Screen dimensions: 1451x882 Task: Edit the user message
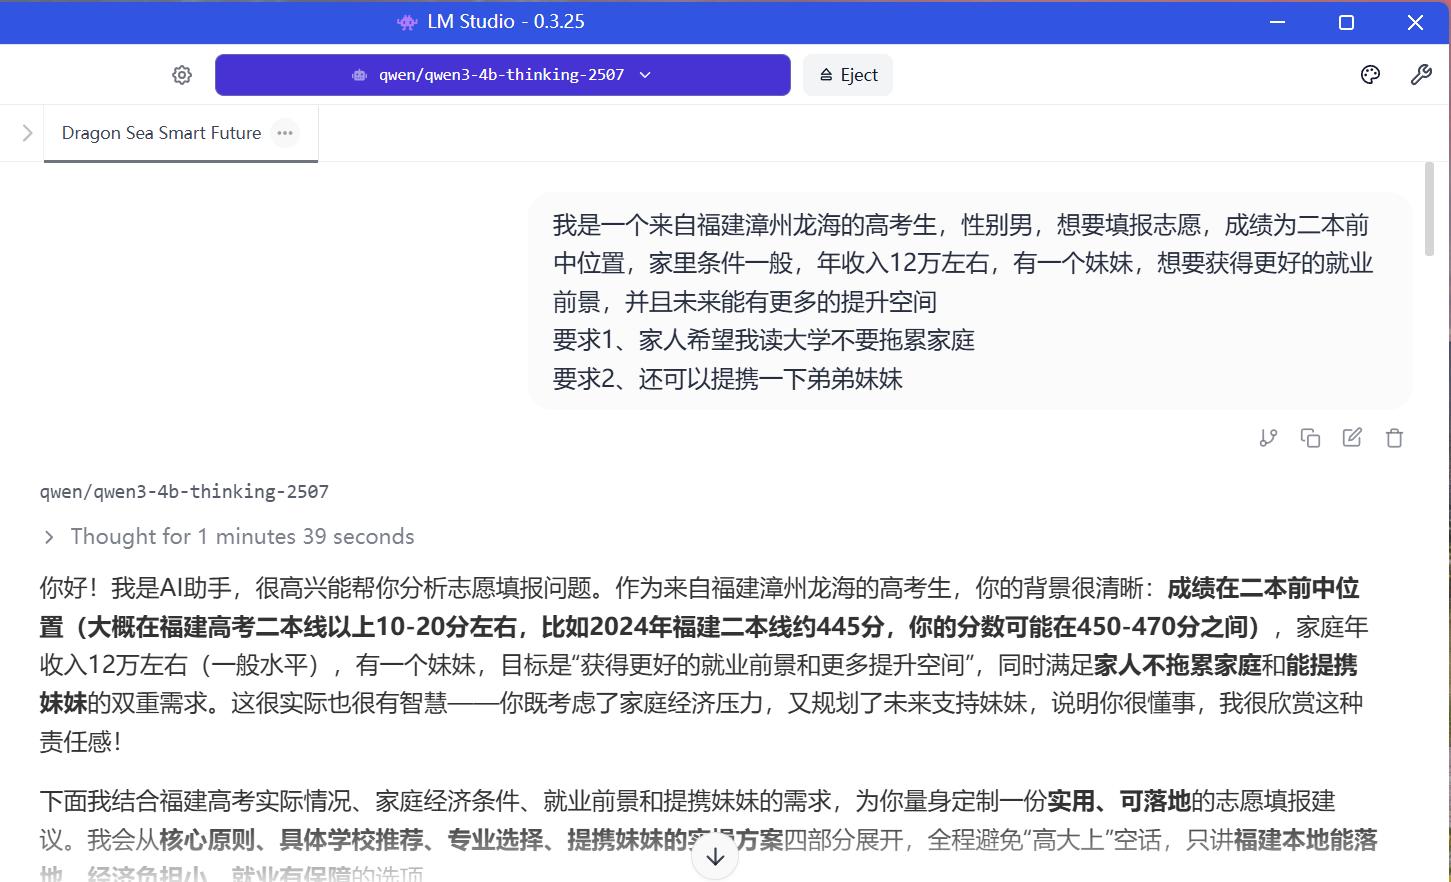coord(1352,437)
